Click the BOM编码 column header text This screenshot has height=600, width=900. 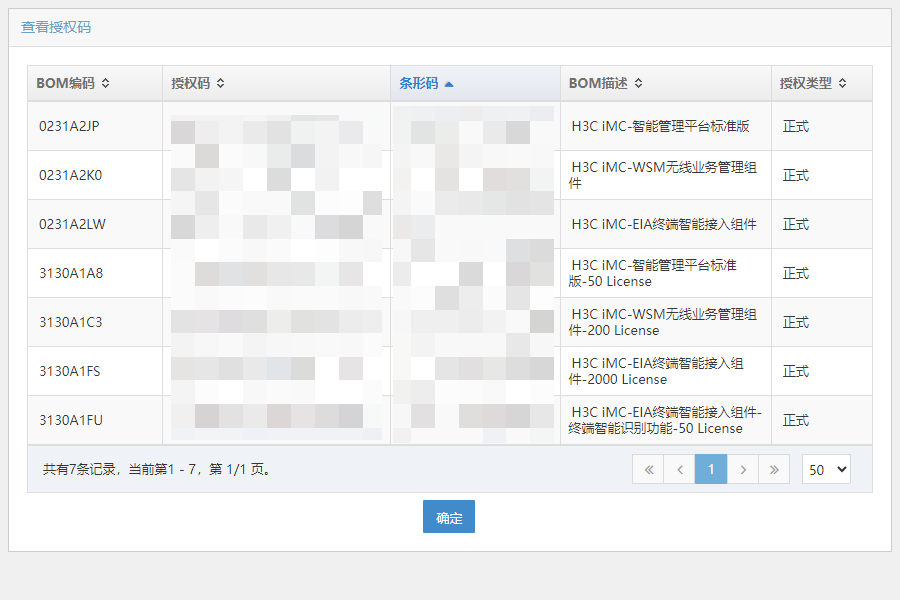click(x=65, y=83)
